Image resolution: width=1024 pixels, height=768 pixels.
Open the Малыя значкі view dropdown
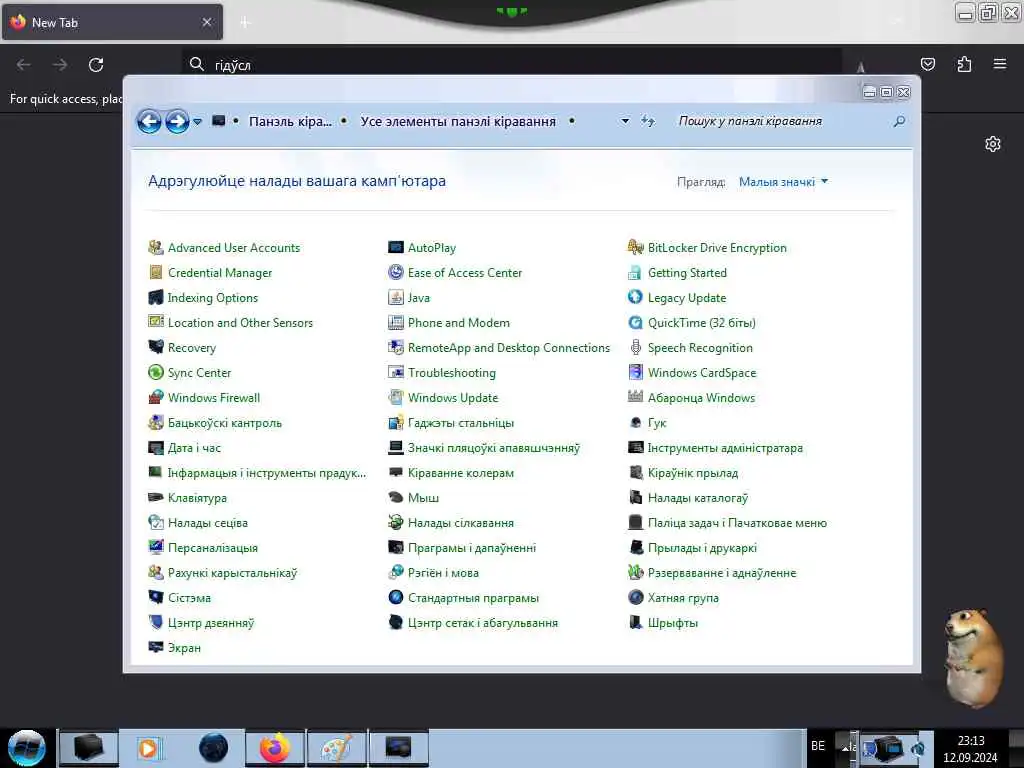783,182
